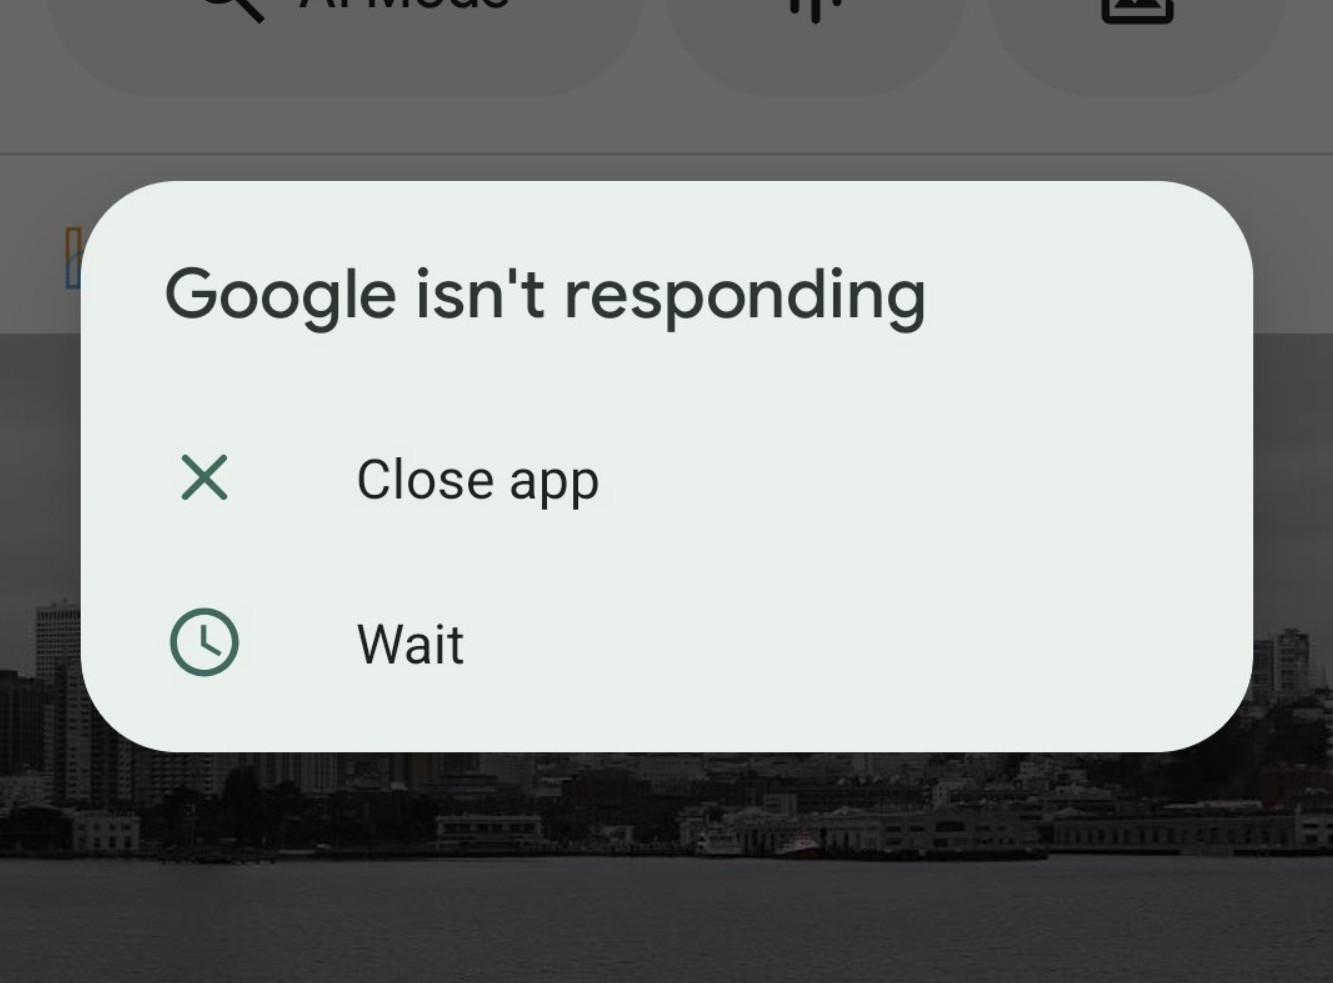Tap the horizontal divider line above the dialog
The width and height of the screenshot is (1333, 983).
pos(666,154)
